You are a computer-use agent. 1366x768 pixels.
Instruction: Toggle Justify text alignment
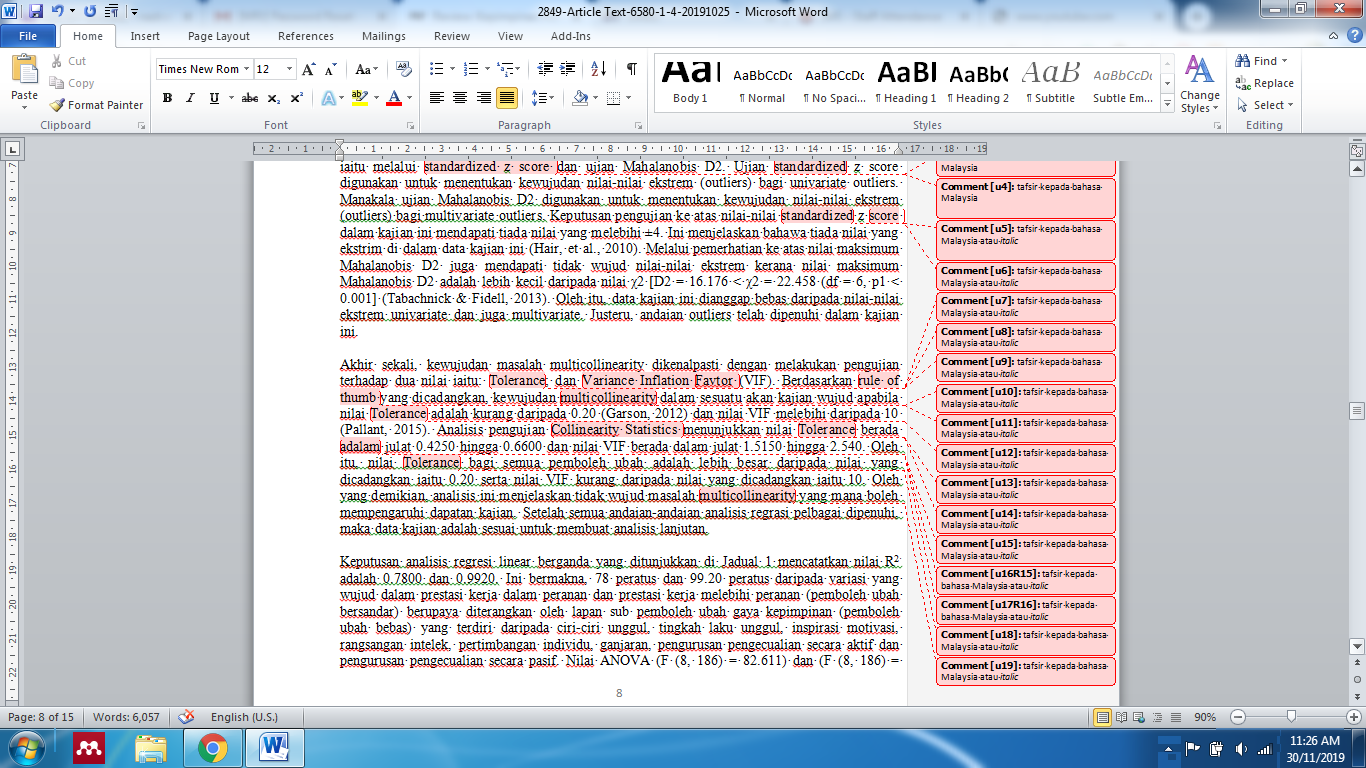coord(507,98)
